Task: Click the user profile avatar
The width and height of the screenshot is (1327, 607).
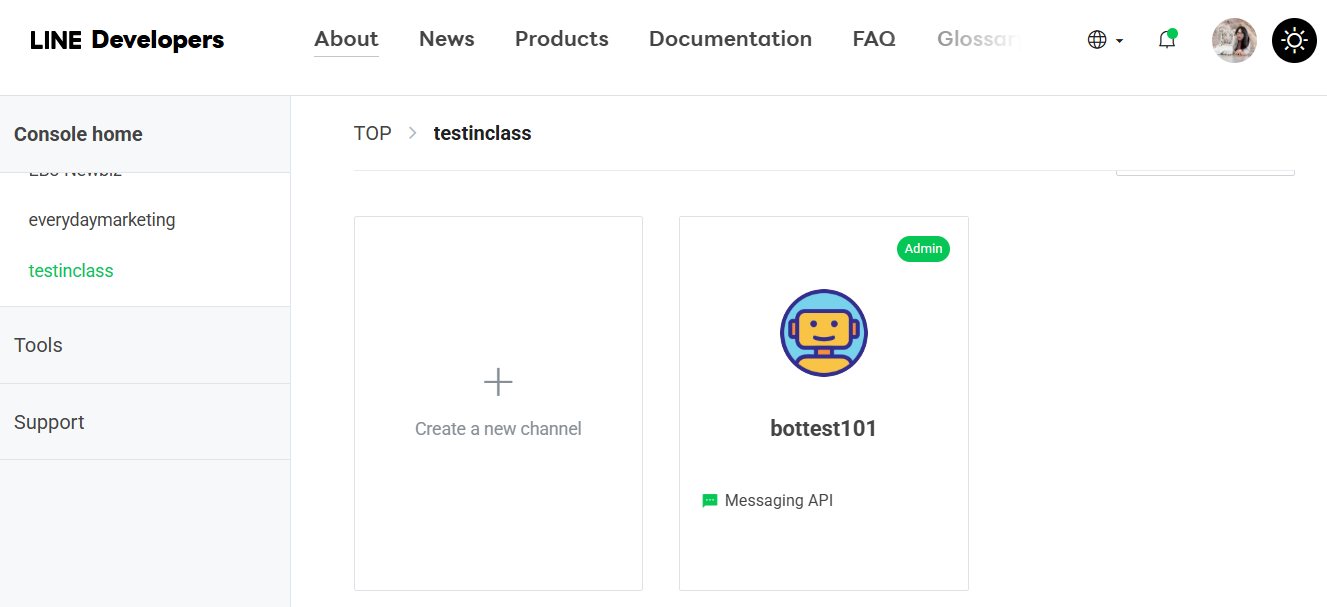Action: [x=1234, y=40]
